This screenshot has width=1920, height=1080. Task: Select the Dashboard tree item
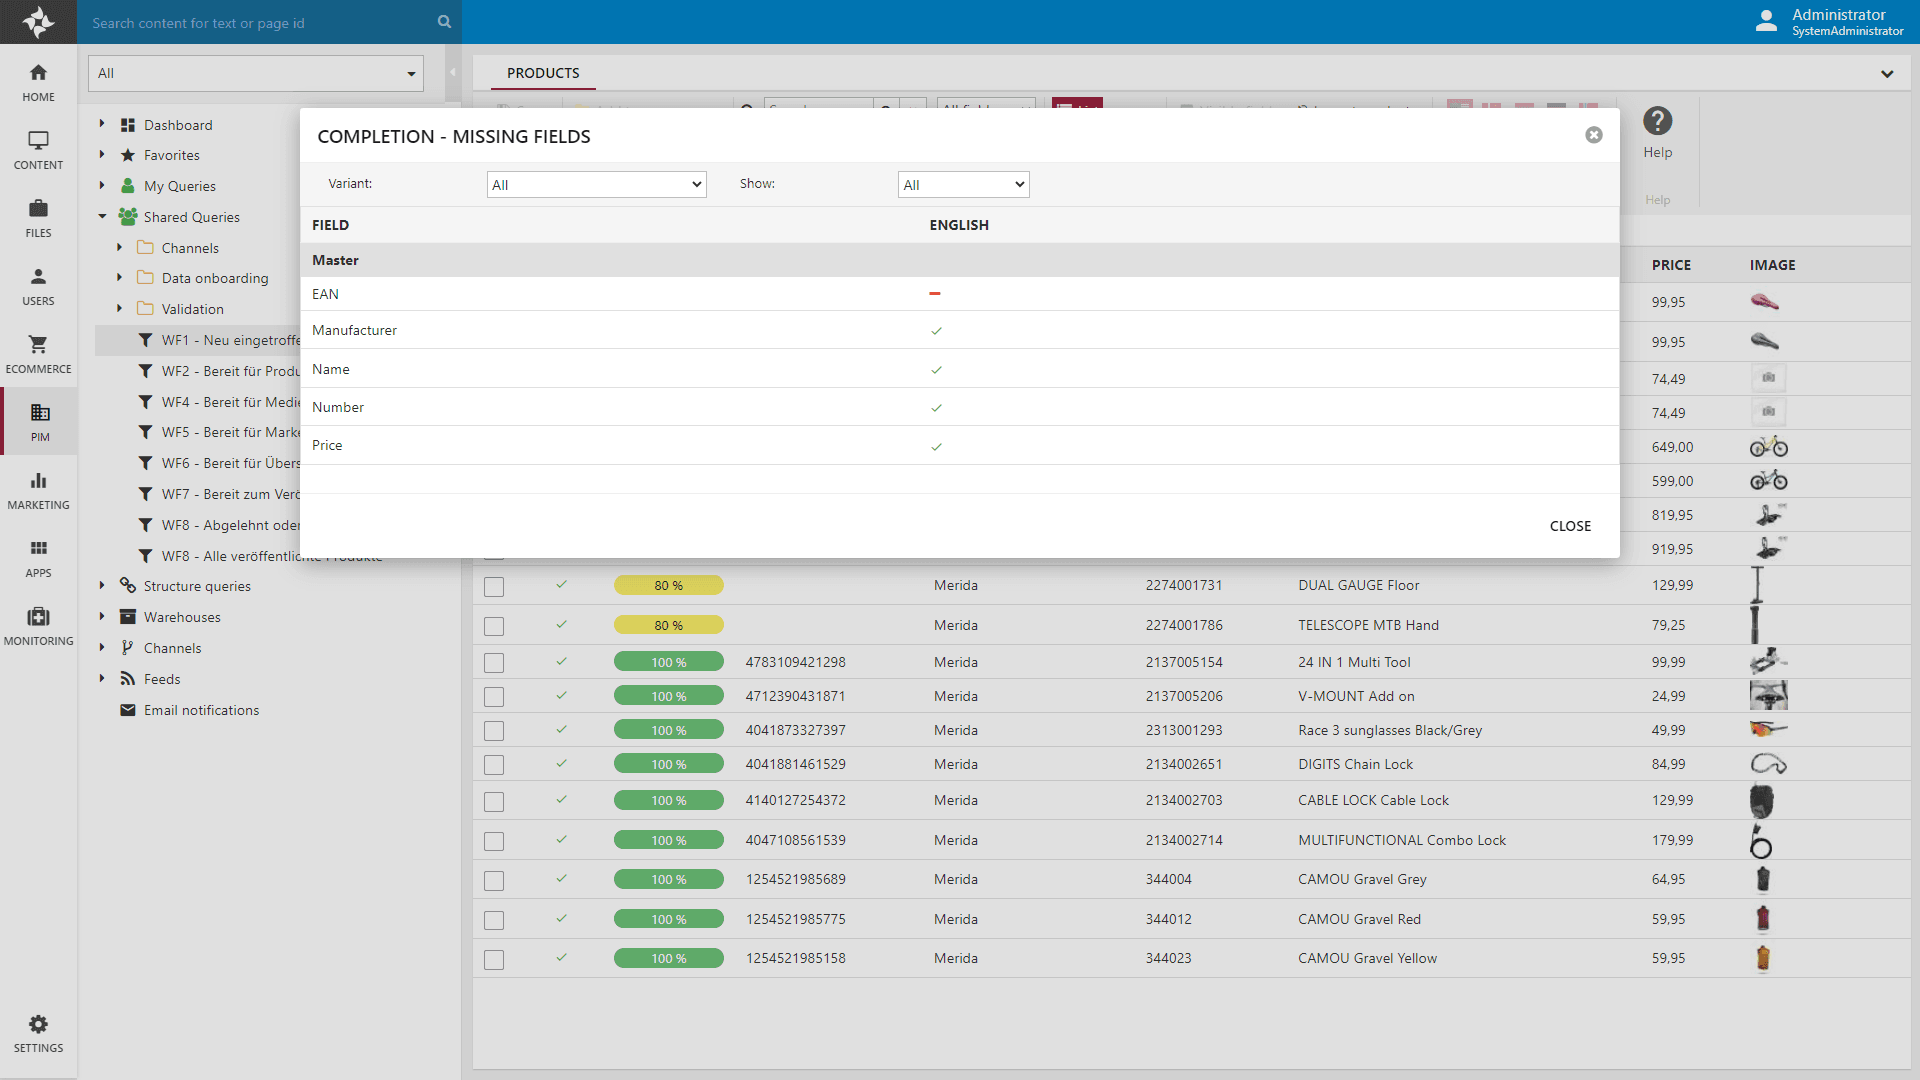[178, 125]
